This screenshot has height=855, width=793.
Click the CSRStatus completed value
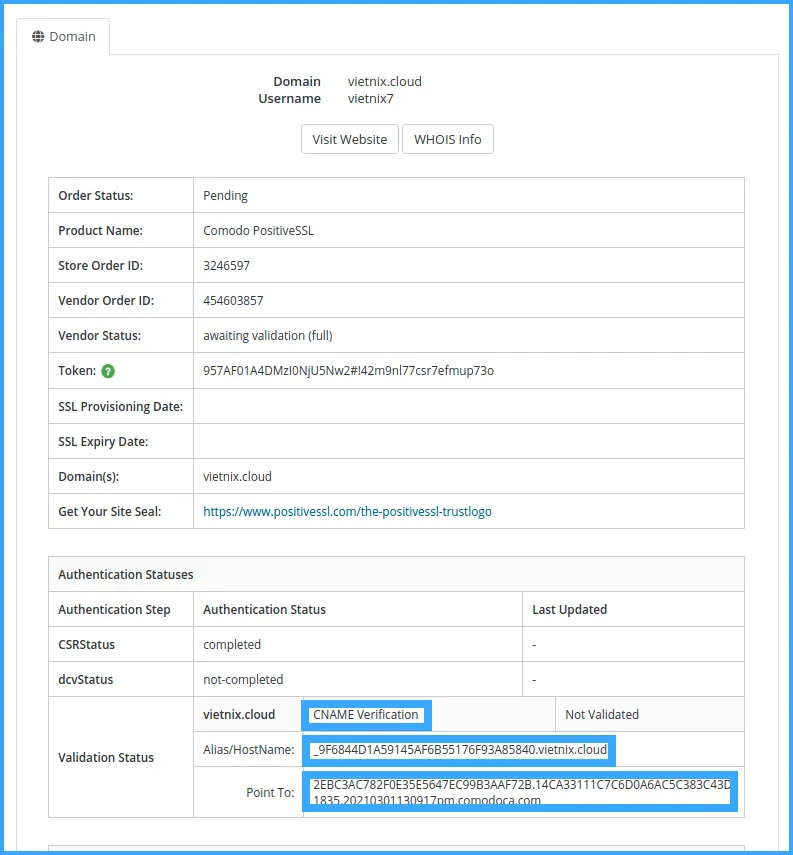232,645
